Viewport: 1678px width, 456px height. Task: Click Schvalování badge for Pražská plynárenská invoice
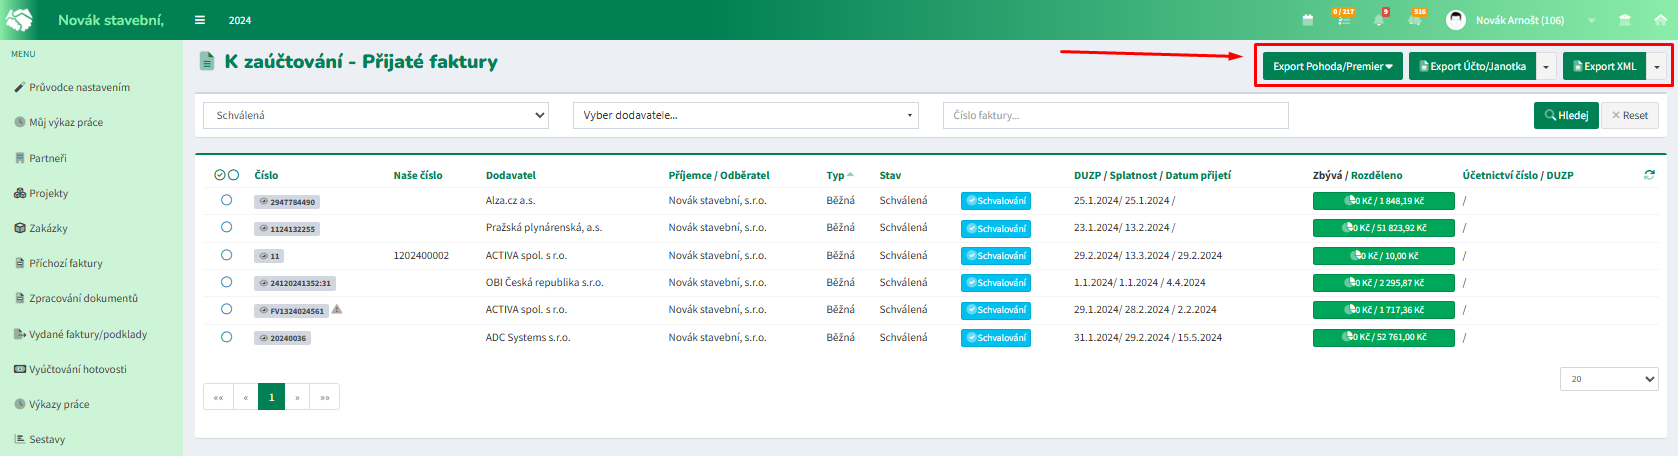coord(995,228)
